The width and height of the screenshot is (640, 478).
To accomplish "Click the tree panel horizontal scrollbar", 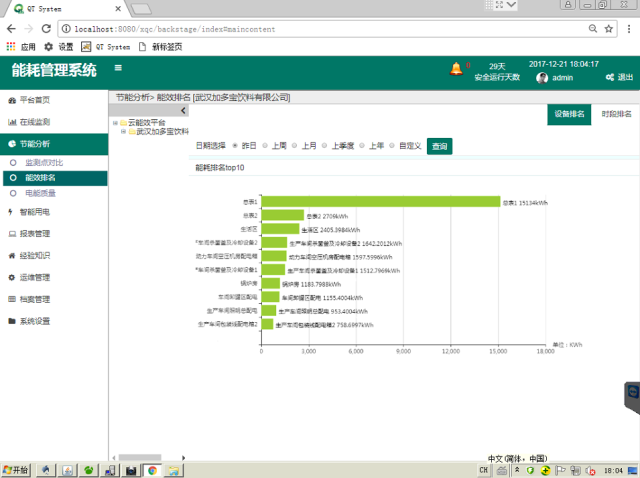I will coord(140,458).
